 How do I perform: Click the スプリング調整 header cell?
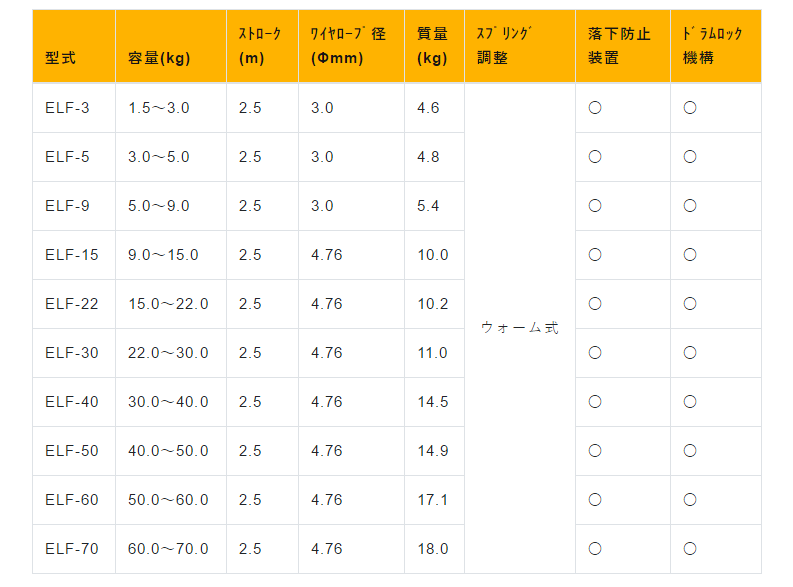[x=520, y=46]
